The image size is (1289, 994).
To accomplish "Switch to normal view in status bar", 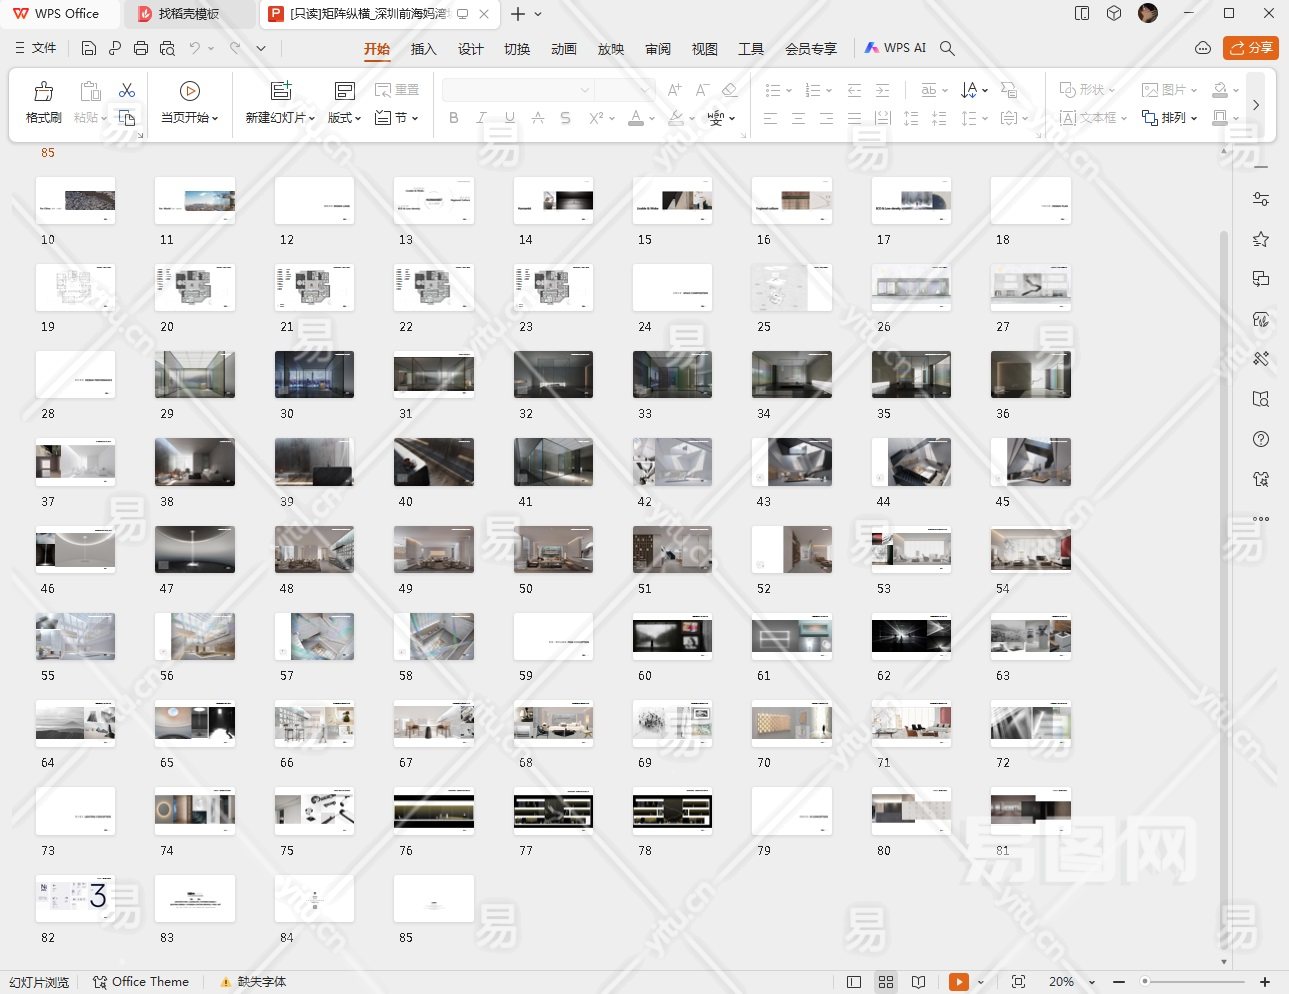I will click(854, 982).
